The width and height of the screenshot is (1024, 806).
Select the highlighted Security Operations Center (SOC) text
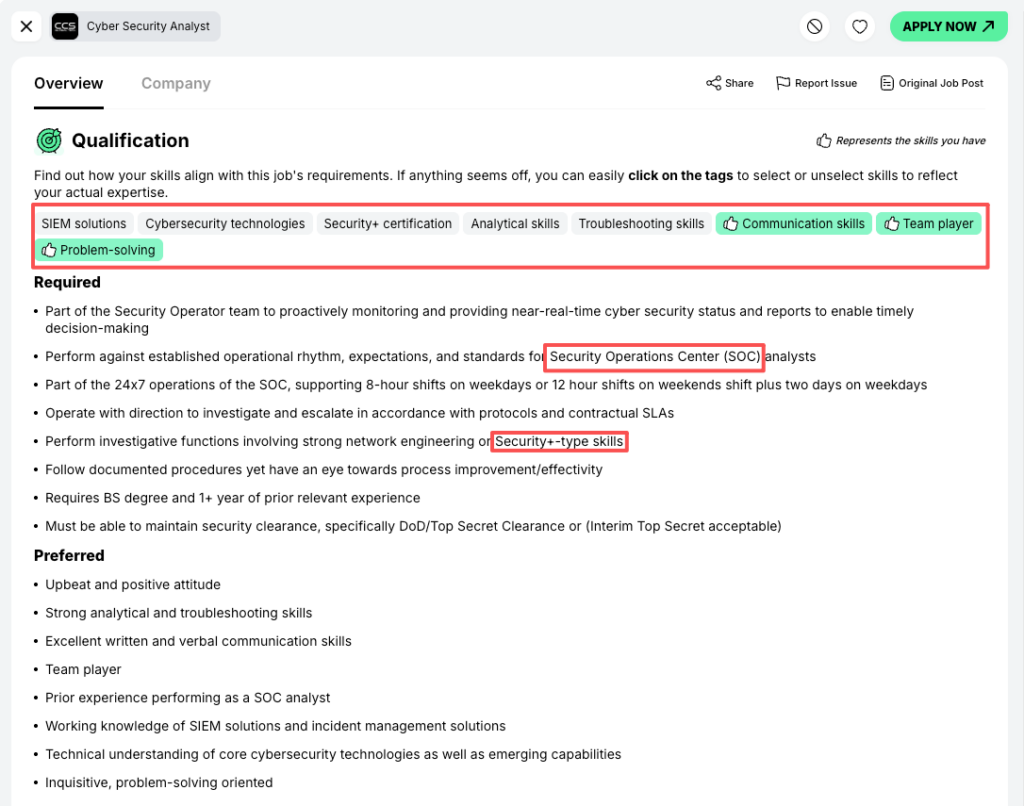tap(654, 357)
